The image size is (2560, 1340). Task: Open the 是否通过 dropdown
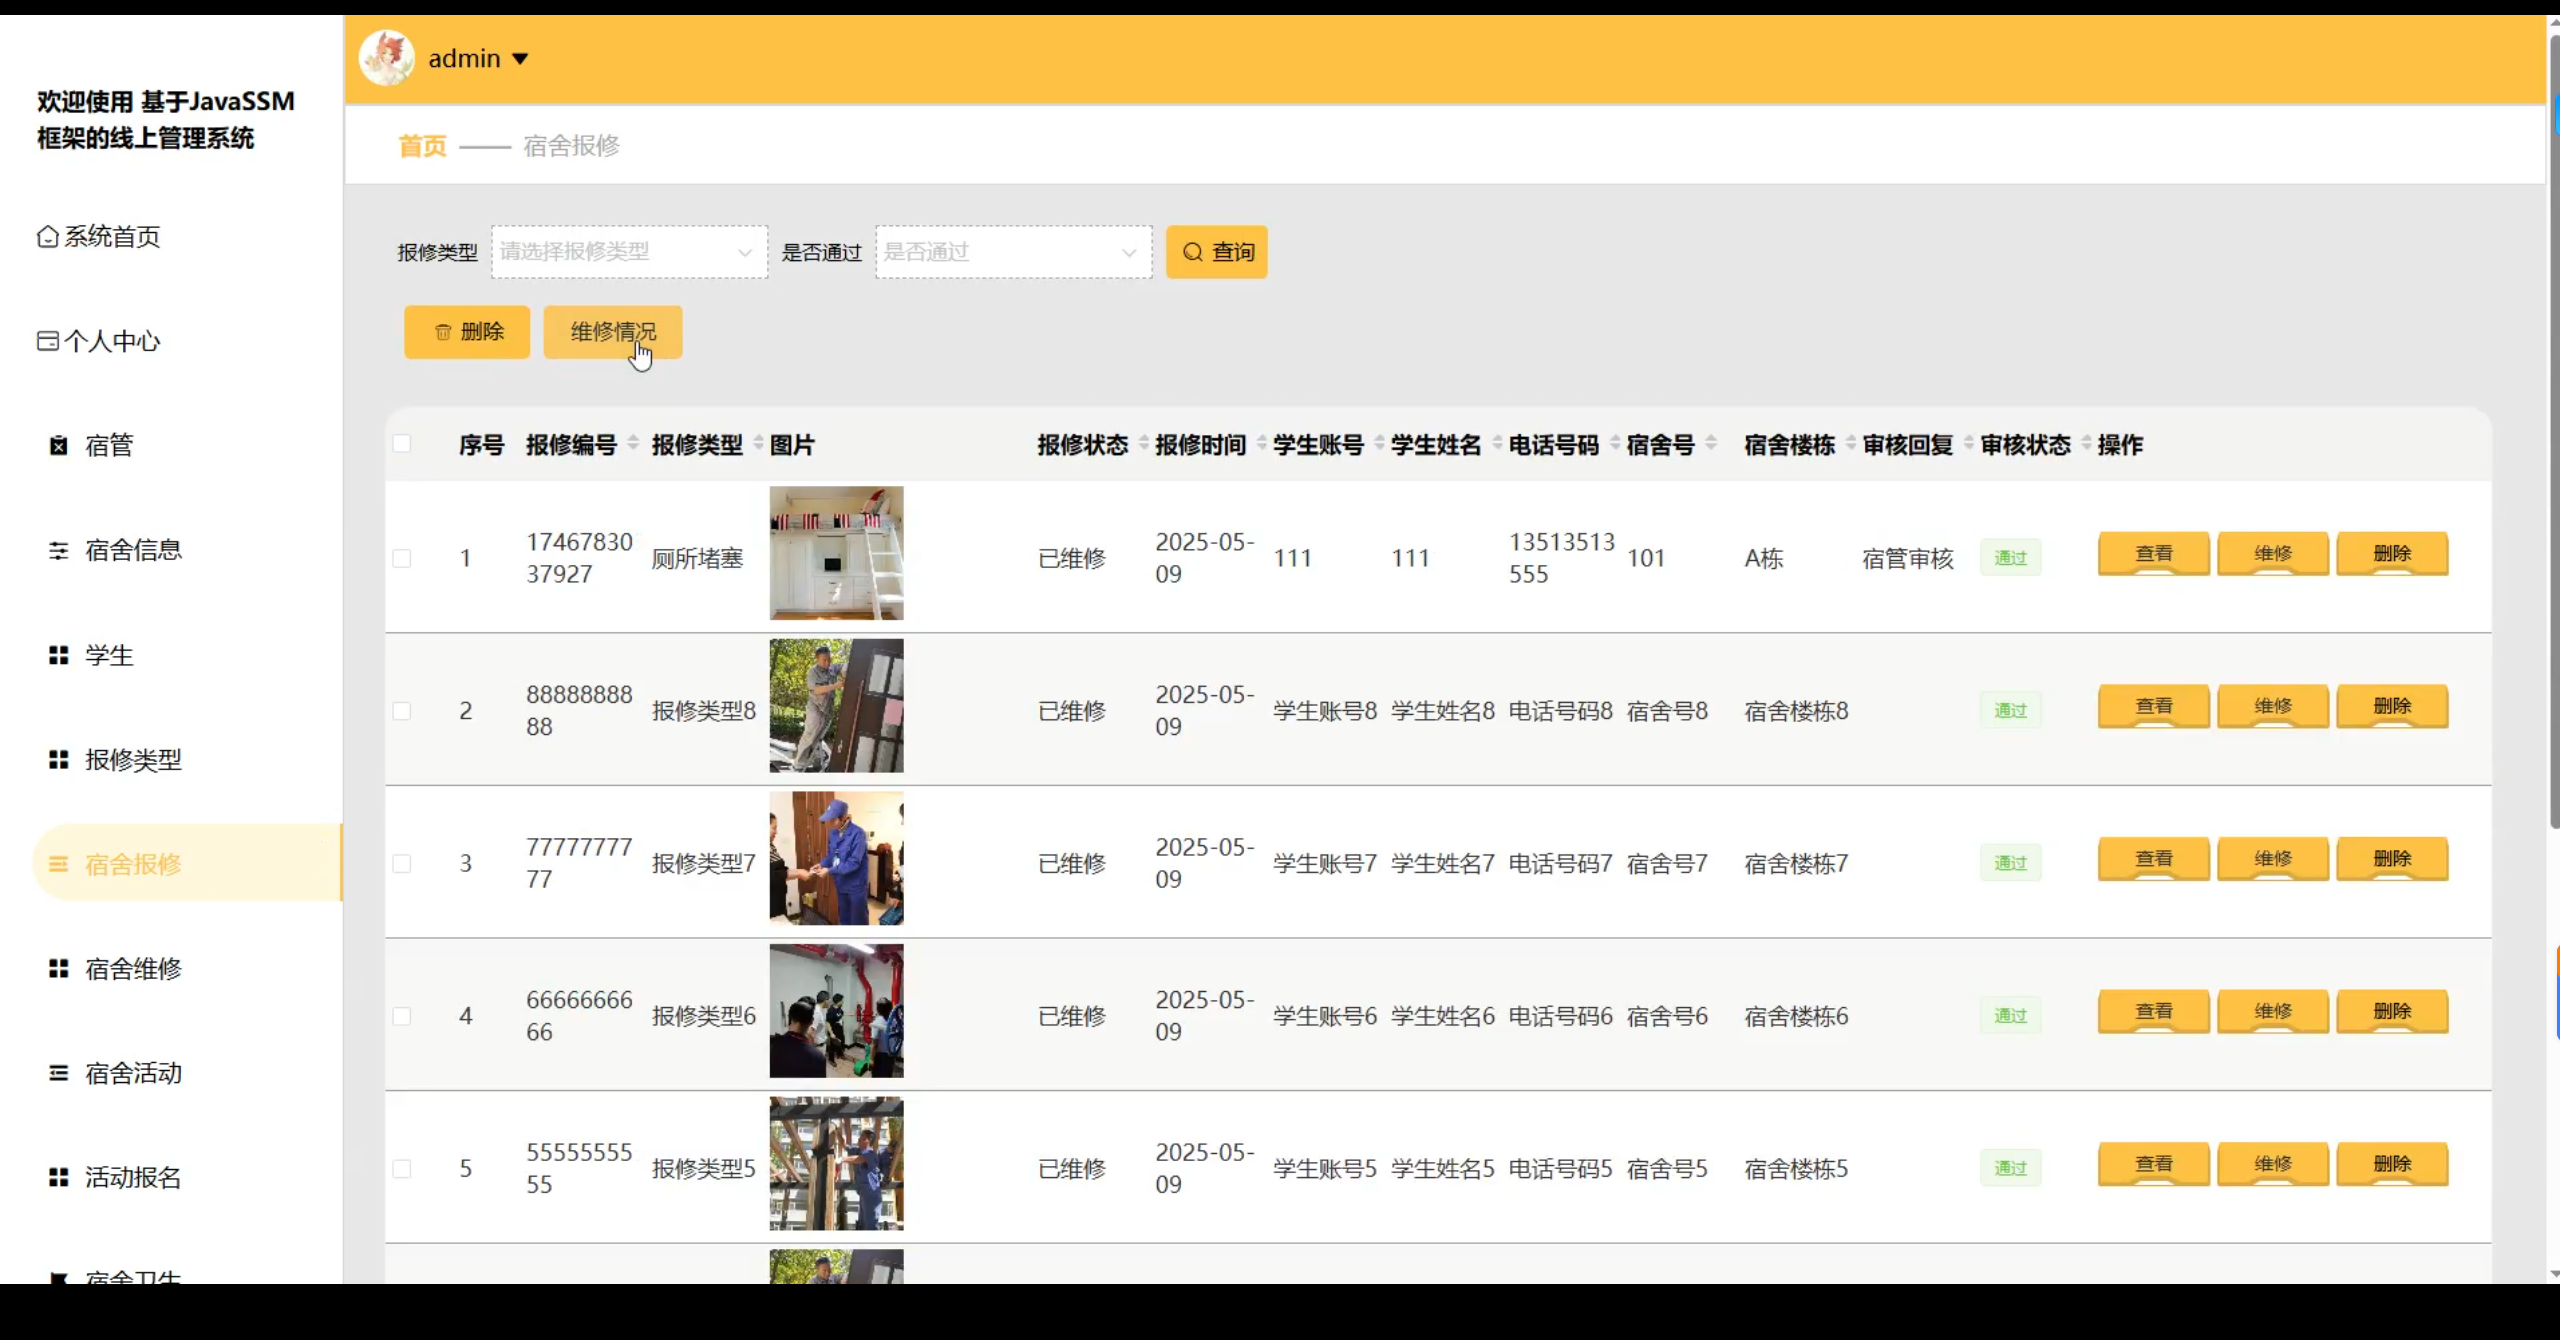point(1012,252)
